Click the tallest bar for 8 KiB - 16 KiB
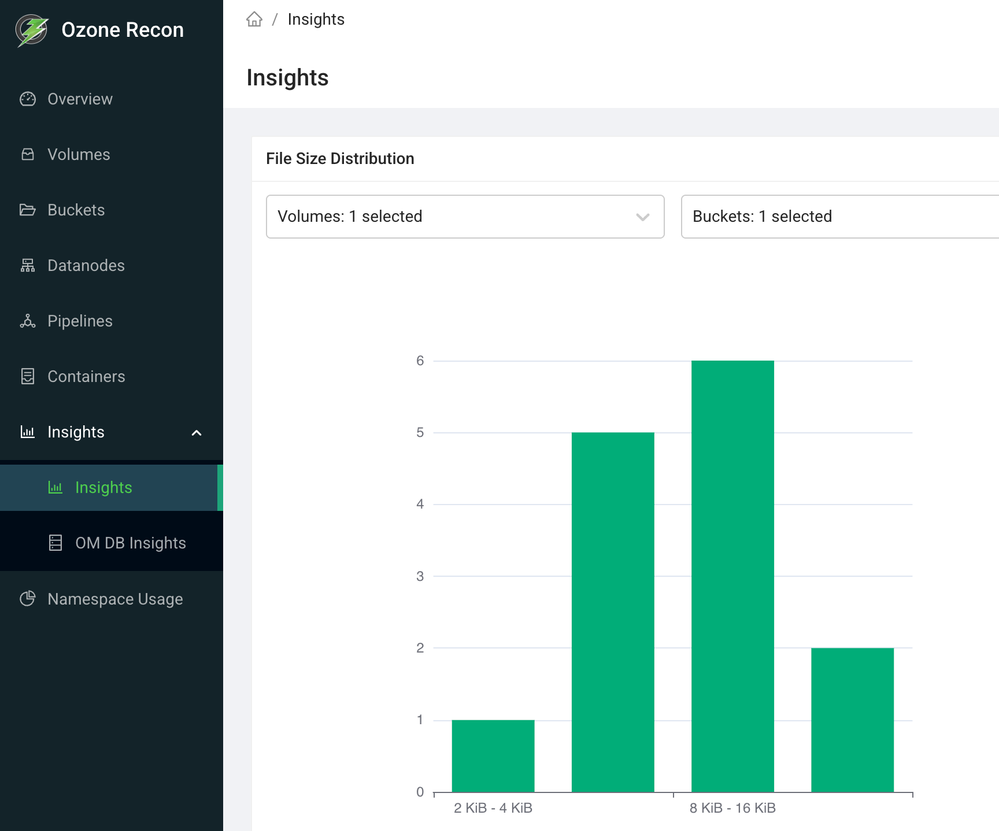 pyautogui.click(x=732, y=576)
